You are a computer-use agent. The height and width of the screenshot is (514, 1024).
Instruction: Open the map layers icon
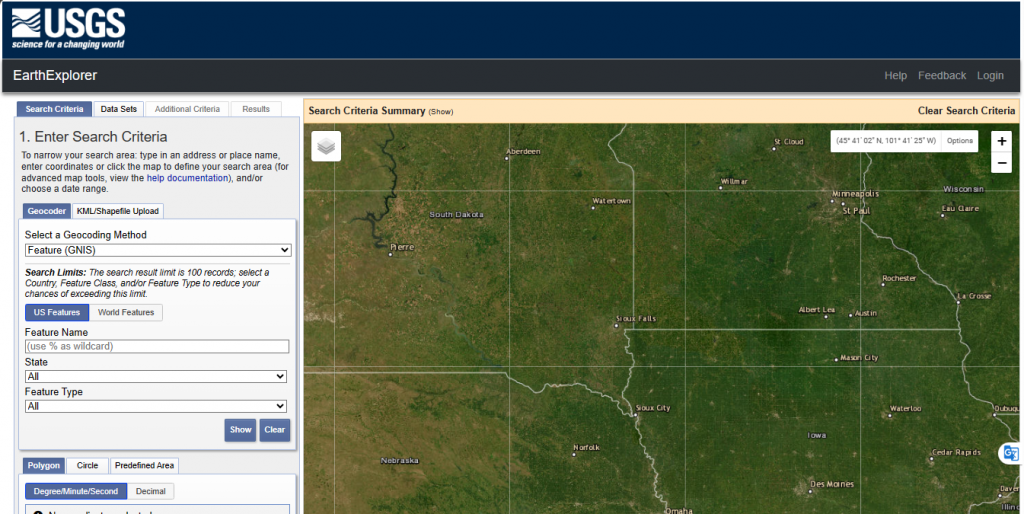[x=326, y=146]
